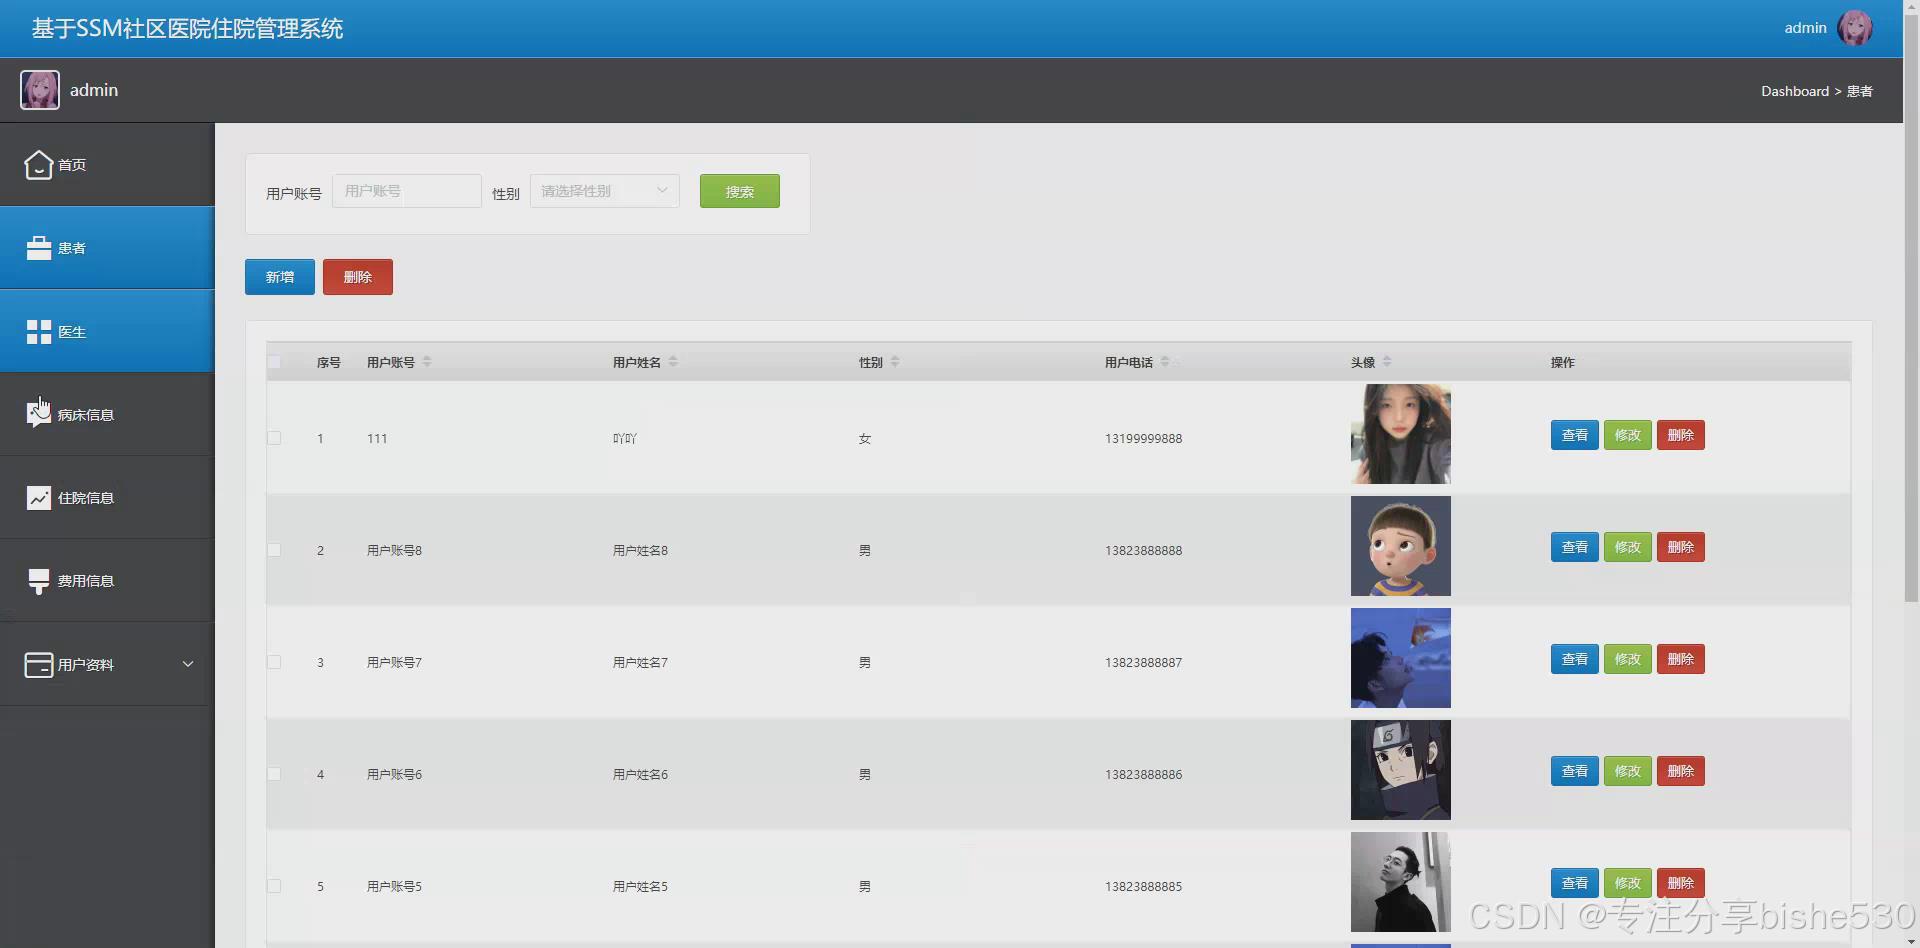Click scrollbar down arrow at bottom right

pos(1911,941)
